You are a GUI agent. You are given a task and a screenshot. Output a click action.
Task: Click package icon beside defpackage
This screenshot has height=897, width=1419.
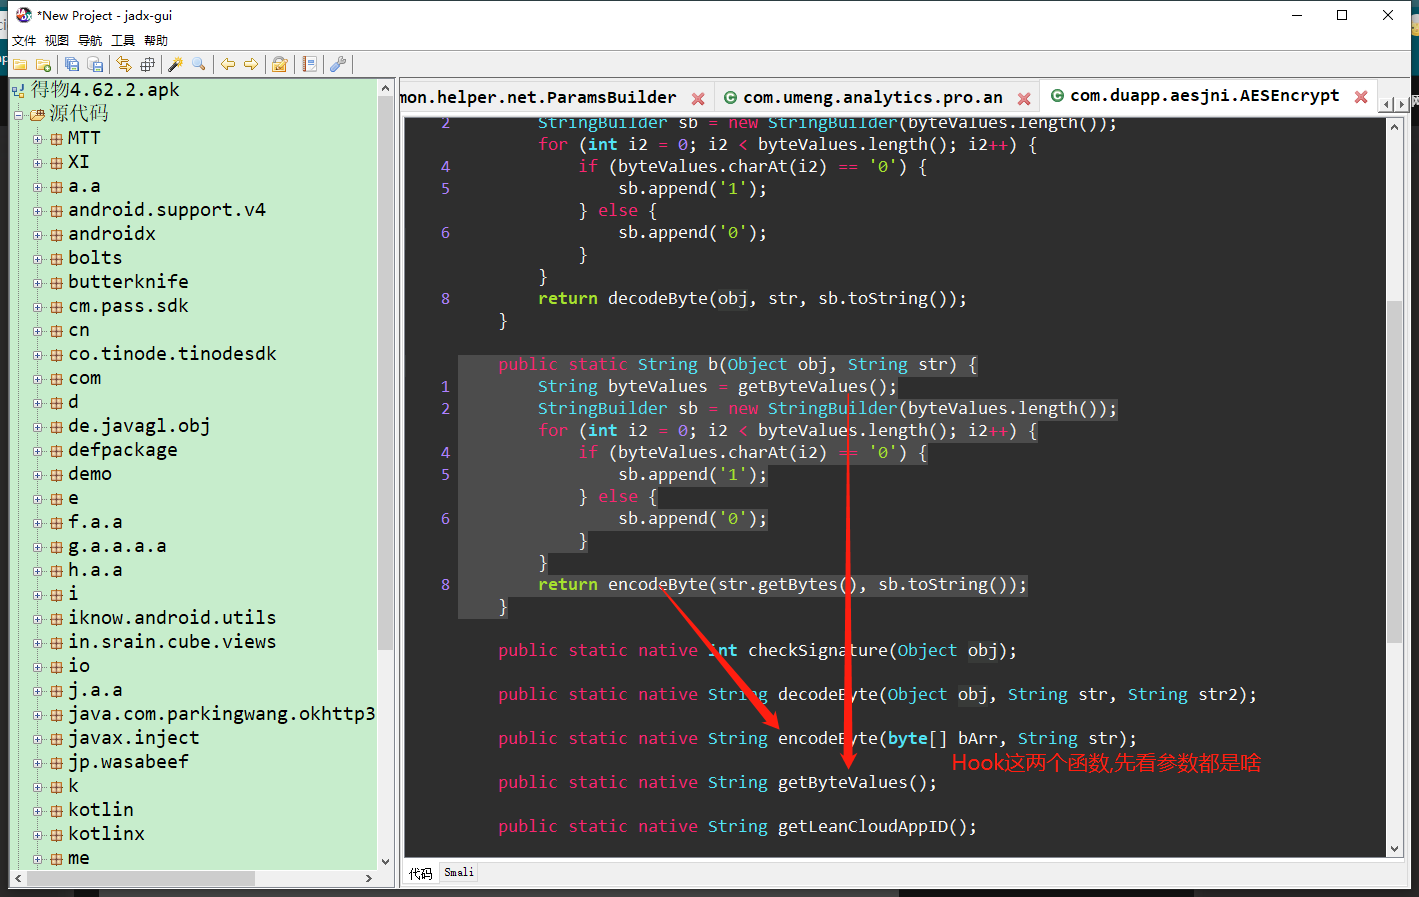(x=56, y=451)
